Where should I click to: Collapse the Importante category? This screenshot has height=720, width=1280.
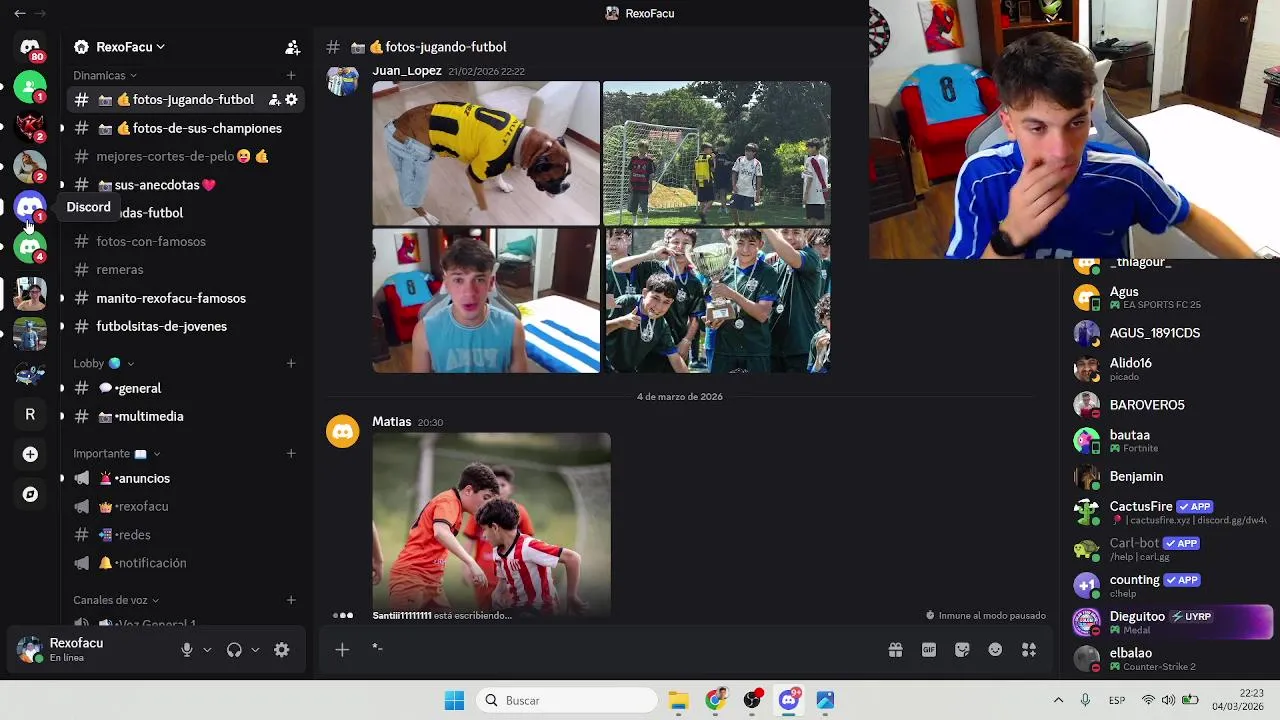point(116,453)
